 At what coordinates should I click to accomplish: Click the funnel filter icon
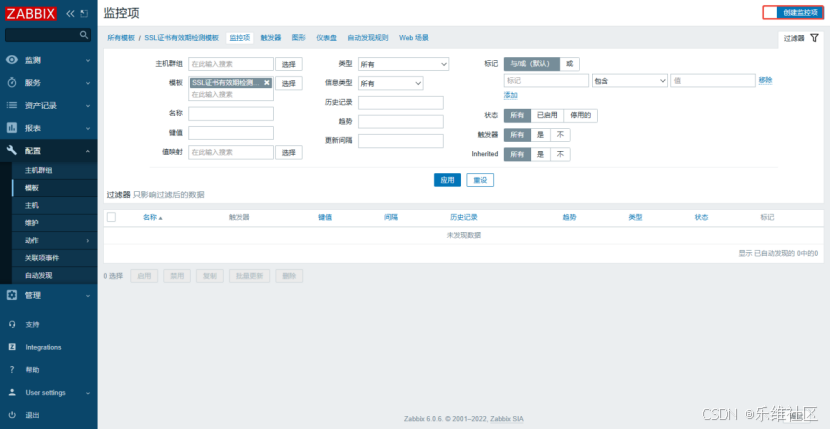(x=815, y=38)
